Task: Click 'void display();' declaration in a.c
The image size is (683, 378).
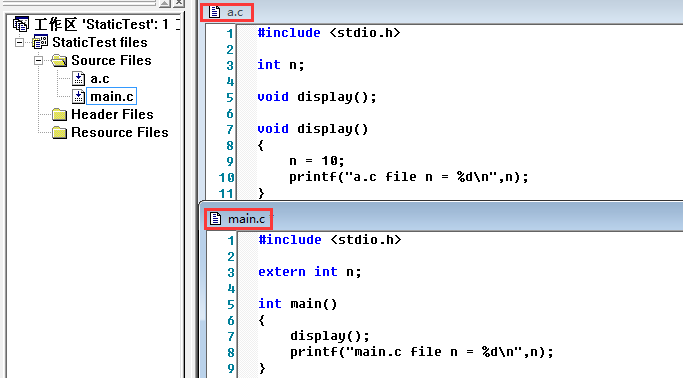Action: pyautogui.click(x=317, y=97)
